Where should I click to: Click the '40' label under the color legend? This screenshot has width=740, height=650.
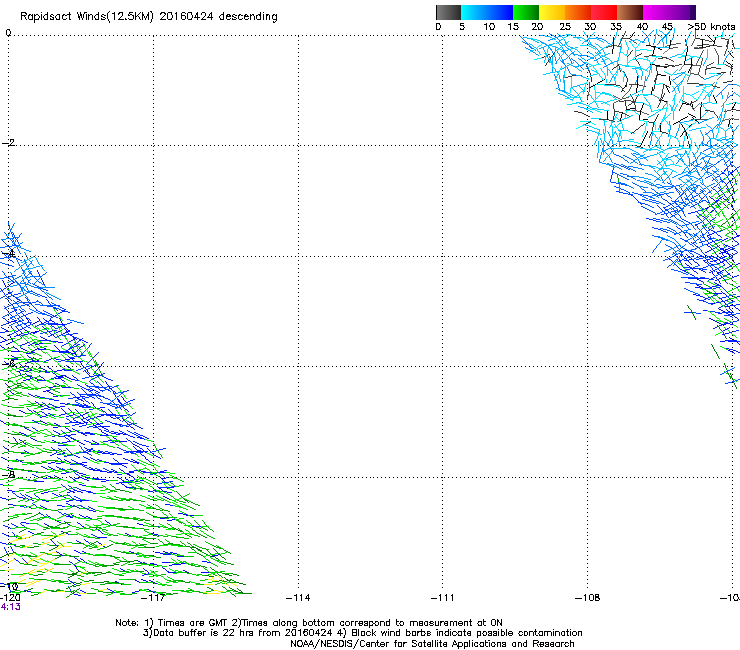pos(642,27)
